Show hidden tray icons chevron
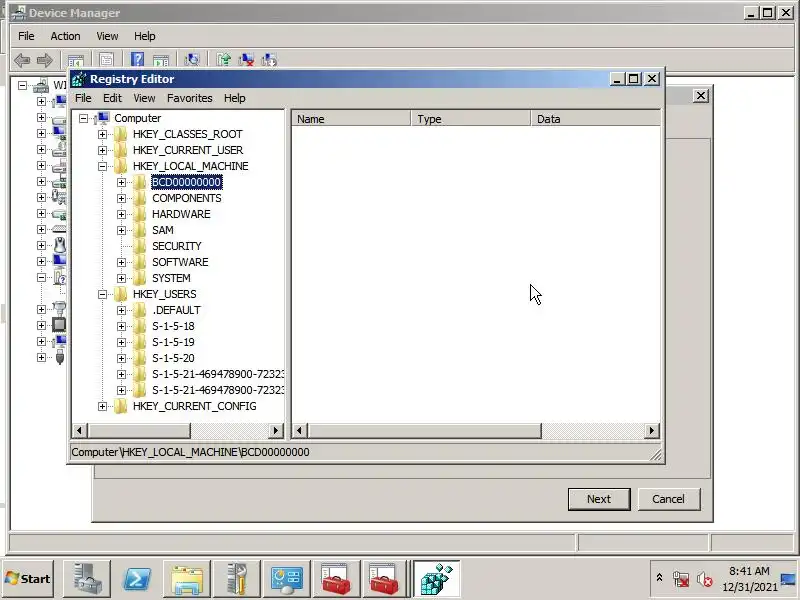This screenshot has height=600, width=800. (659, 578)
